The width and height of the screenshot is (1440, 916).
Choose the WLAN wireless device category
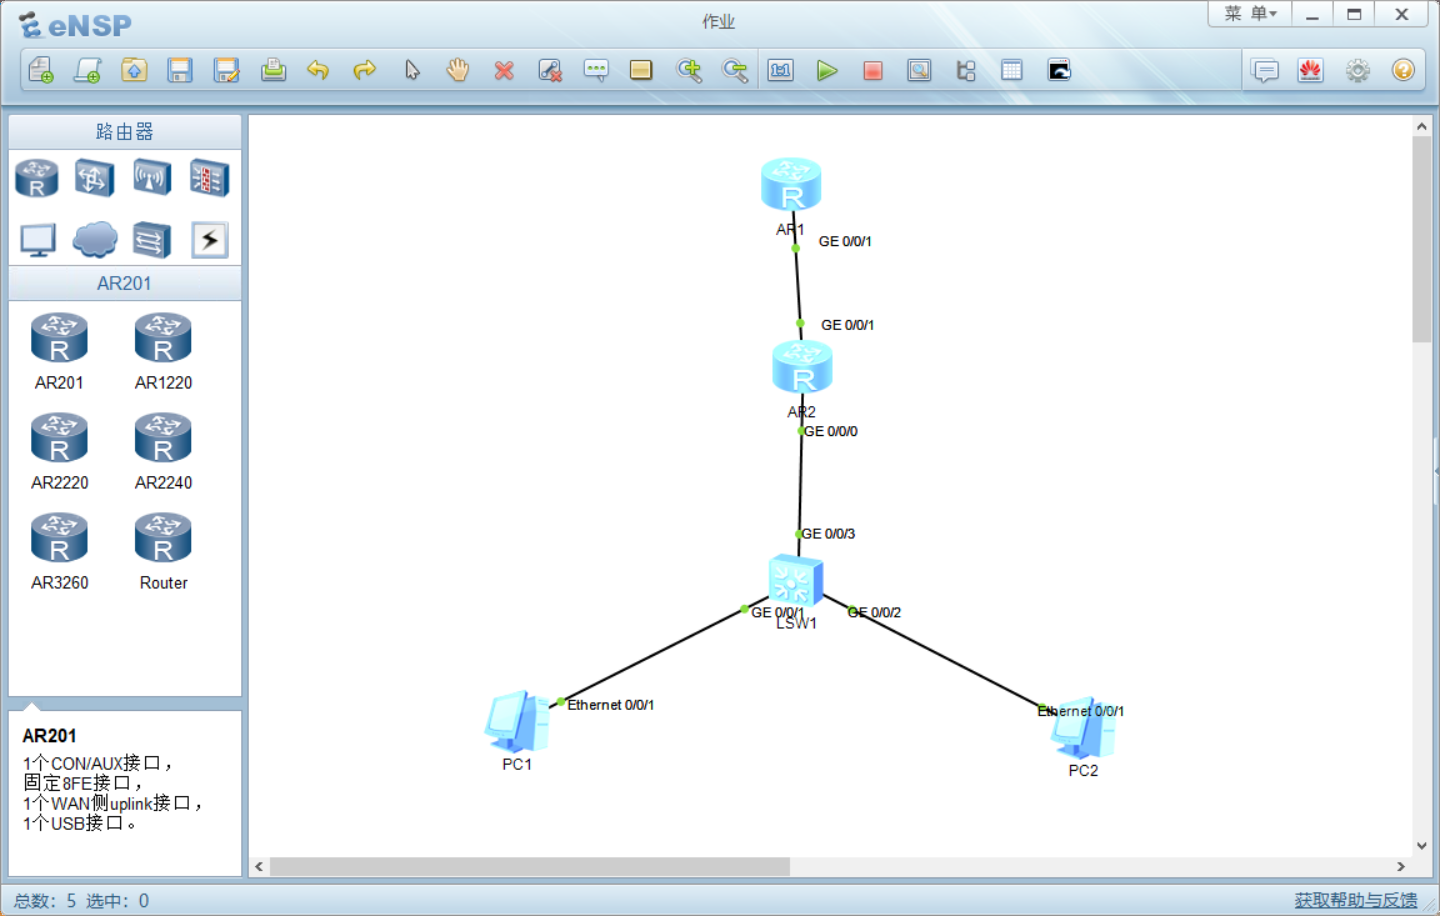[152, 179]
